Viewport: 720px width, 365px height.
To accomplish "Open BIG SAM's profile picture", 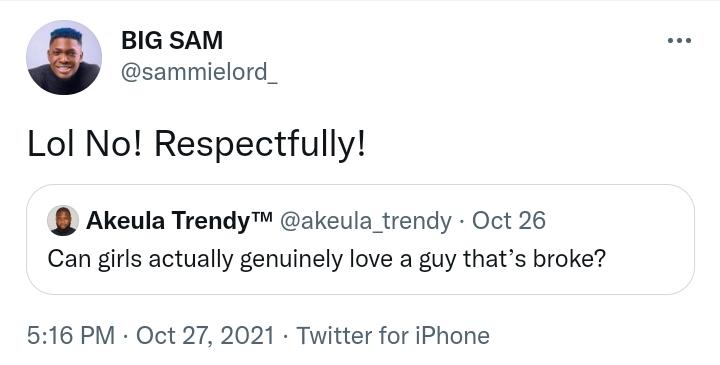I will [64, 57].
